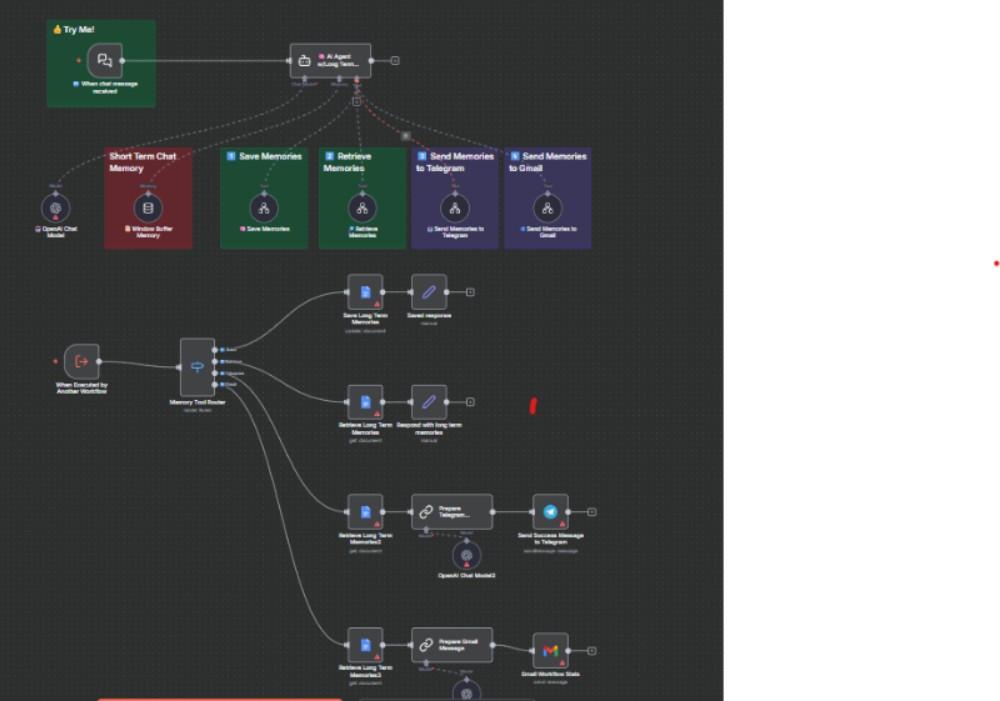This screenshot has height=701, width=1000.
Task: Open the Prepare Telegram chain node
Action: point(452,511)
